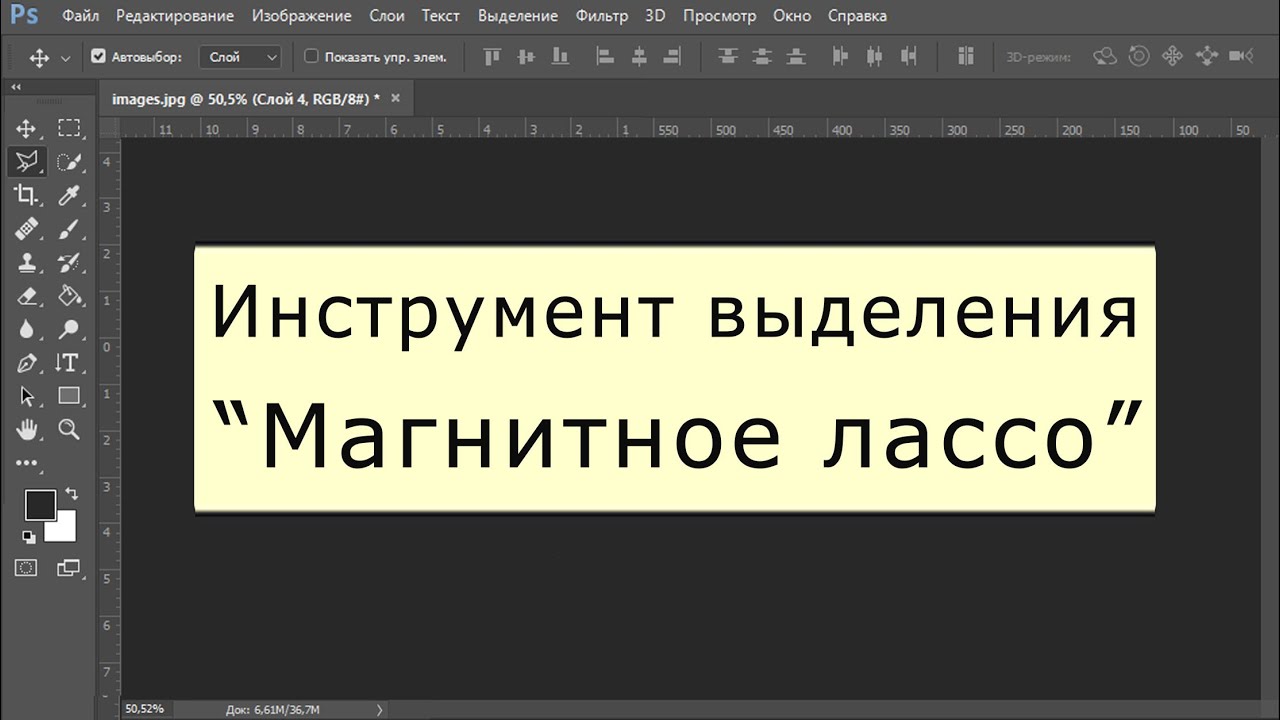Select the Quick Selection tool
This screenshot has width=1280, height=720.
pos(69,161)
